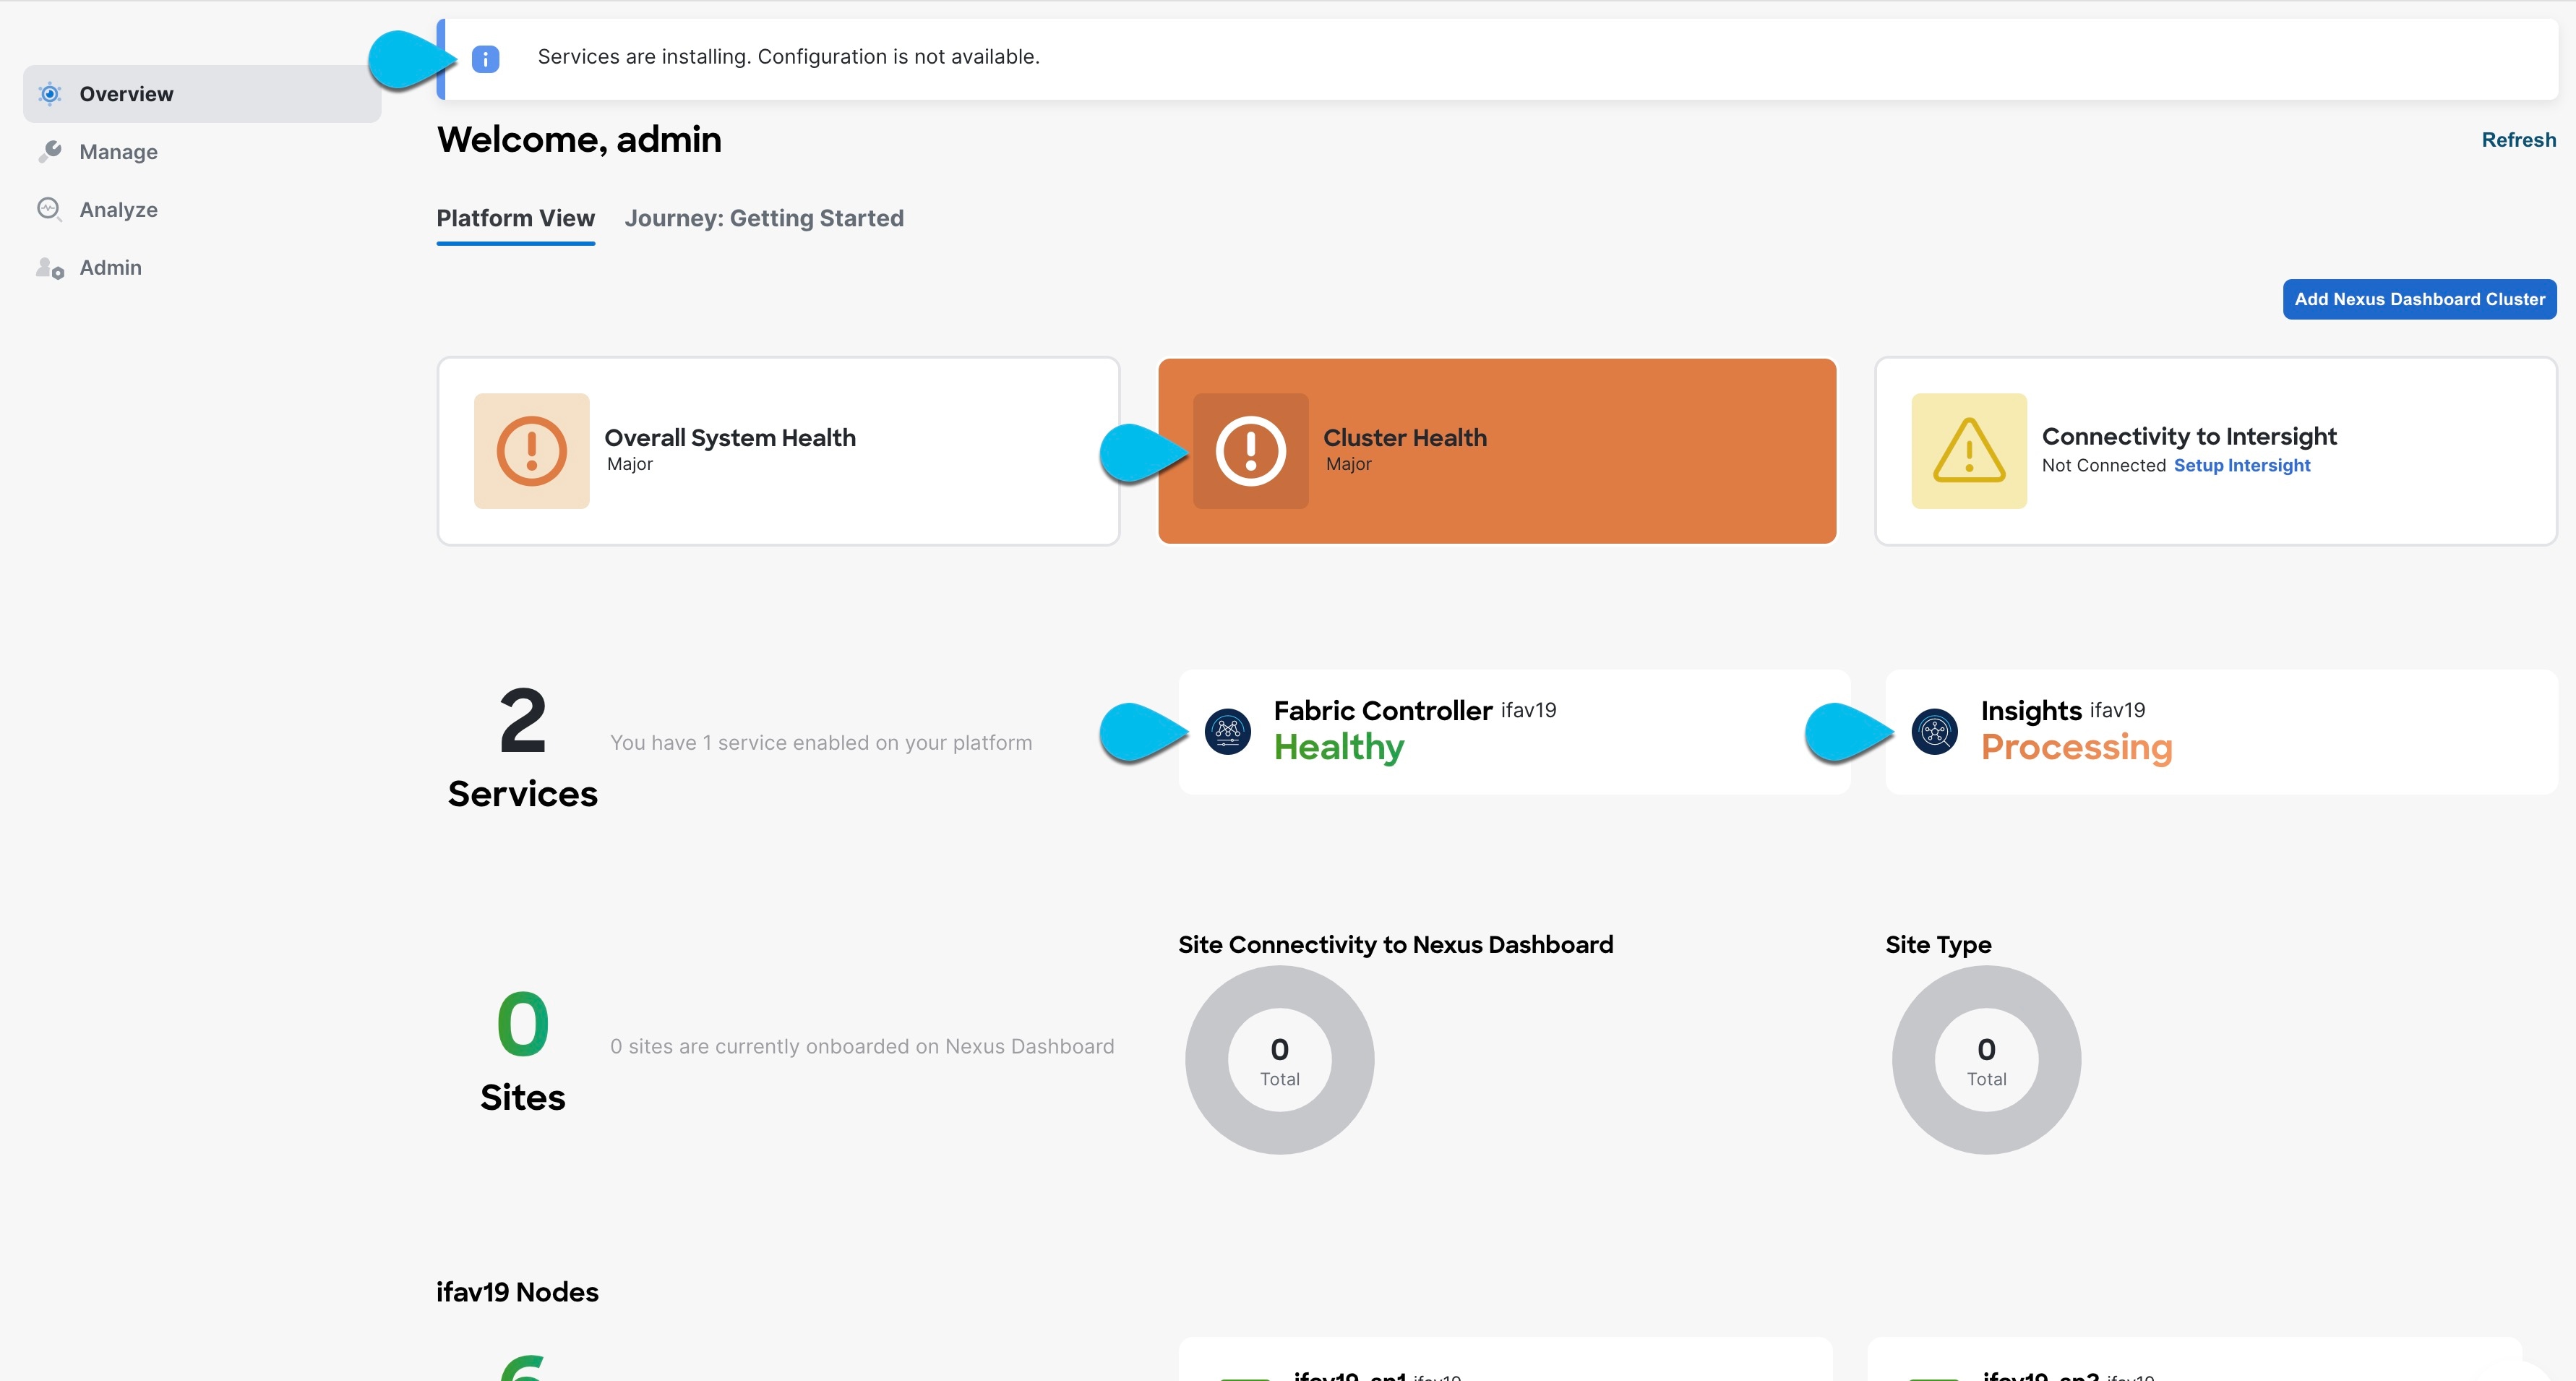The width and height of the screenshot is (2576, 1381).
Task: Open the Connectivity to Intersight card
Action: 2215,451
